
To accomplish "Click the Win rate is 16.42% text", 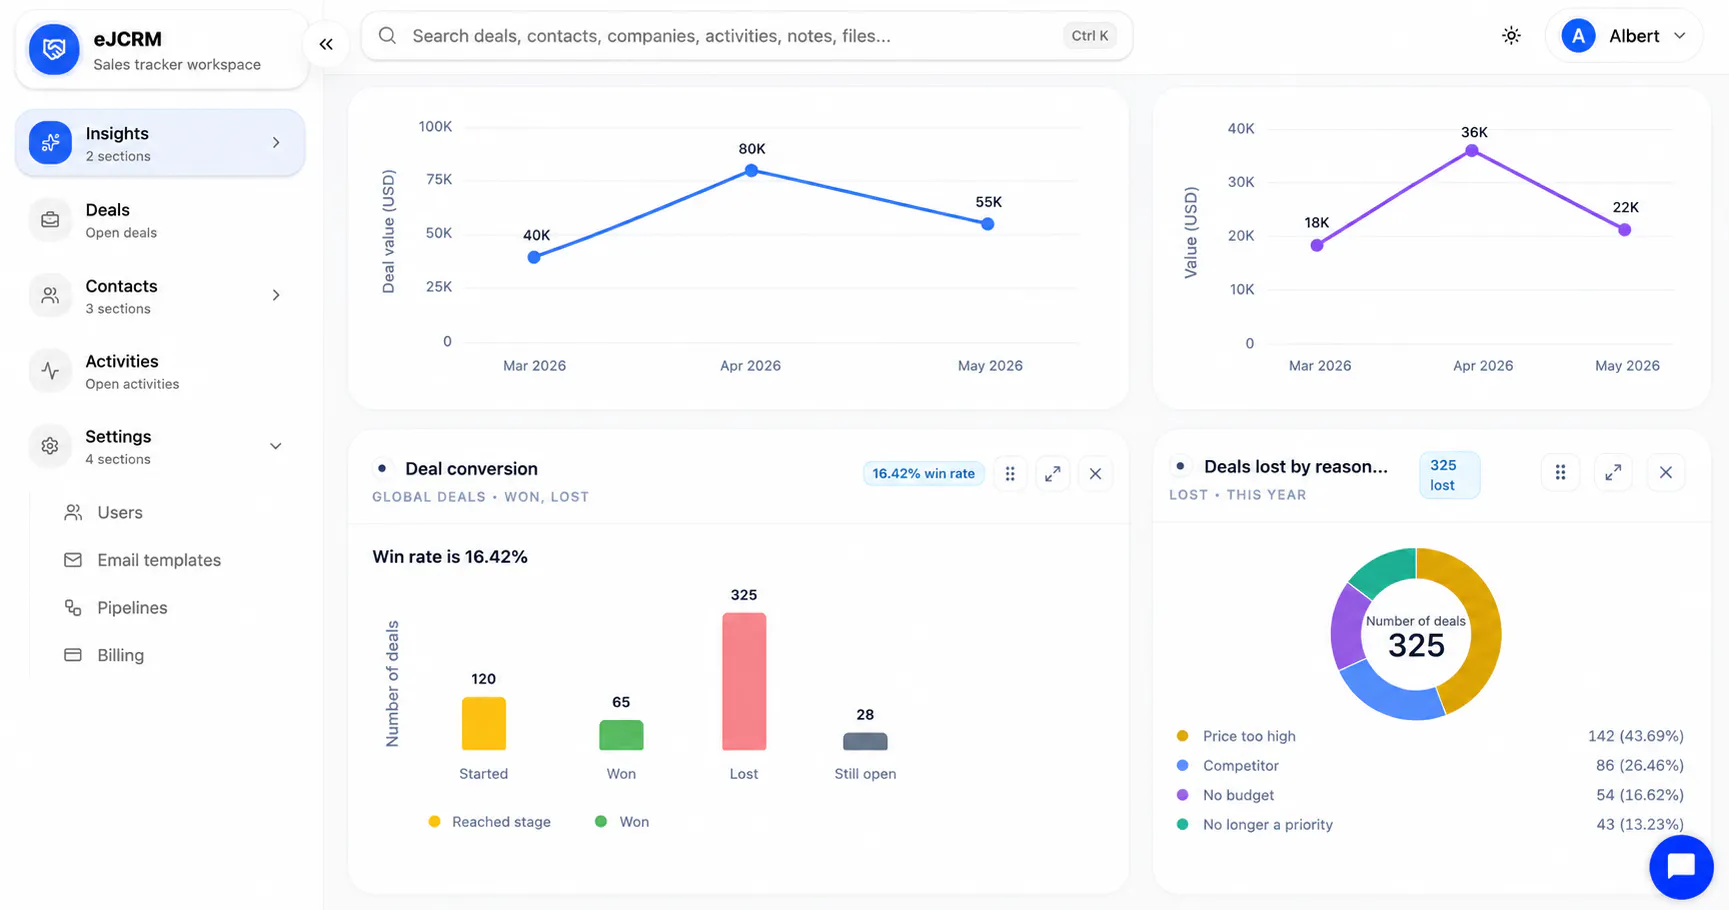I will click(x=450, y=557).
